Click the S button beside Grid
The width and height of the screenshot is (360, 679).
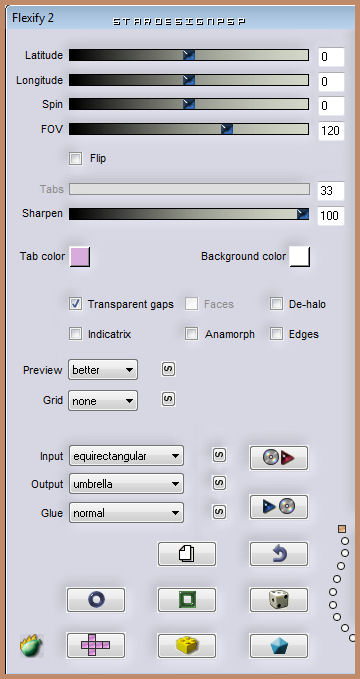pos(169,399)
